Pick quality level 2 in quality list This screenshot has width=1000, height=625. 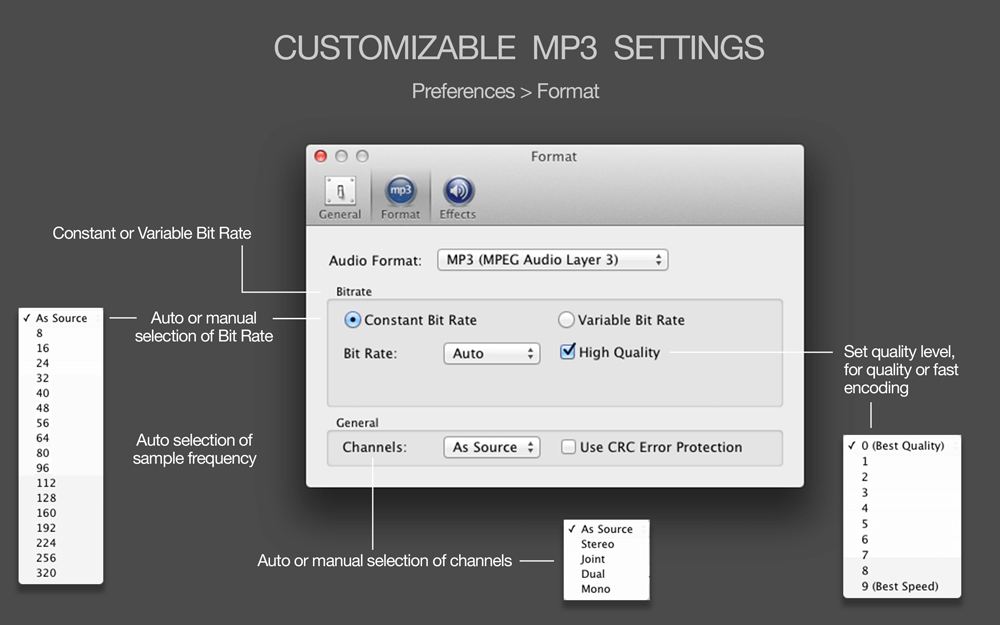[902, 477]
